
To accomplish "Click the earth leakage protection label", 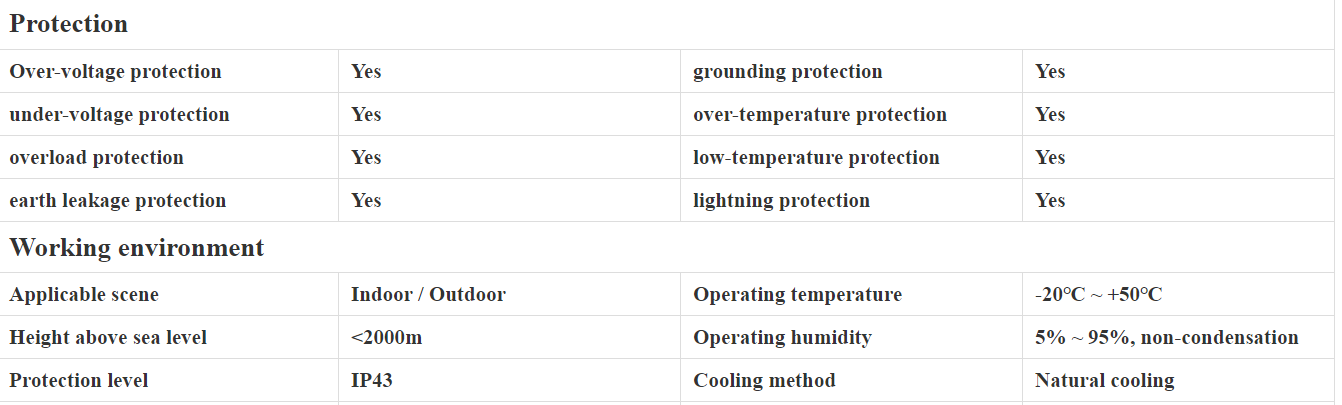I will tap(118, 201).
